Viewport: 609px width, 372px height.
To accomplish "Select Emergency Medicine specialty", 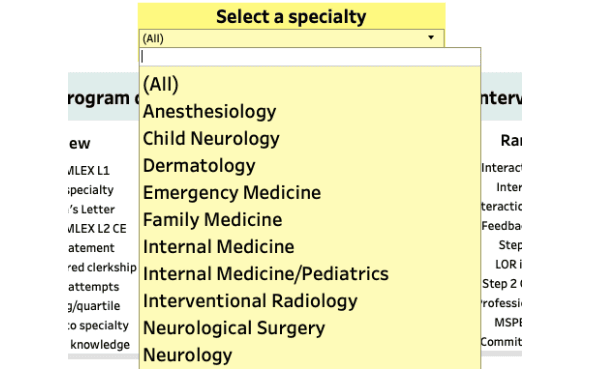I will coord(232,193).
